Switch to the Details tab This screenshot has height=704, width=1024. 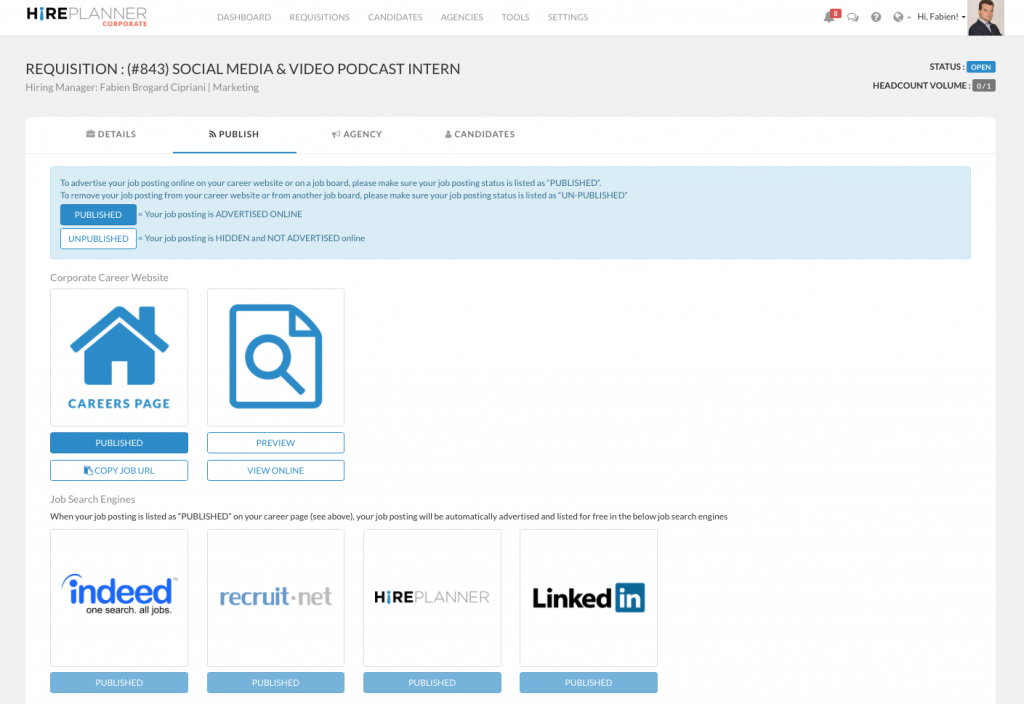point(111,134)
